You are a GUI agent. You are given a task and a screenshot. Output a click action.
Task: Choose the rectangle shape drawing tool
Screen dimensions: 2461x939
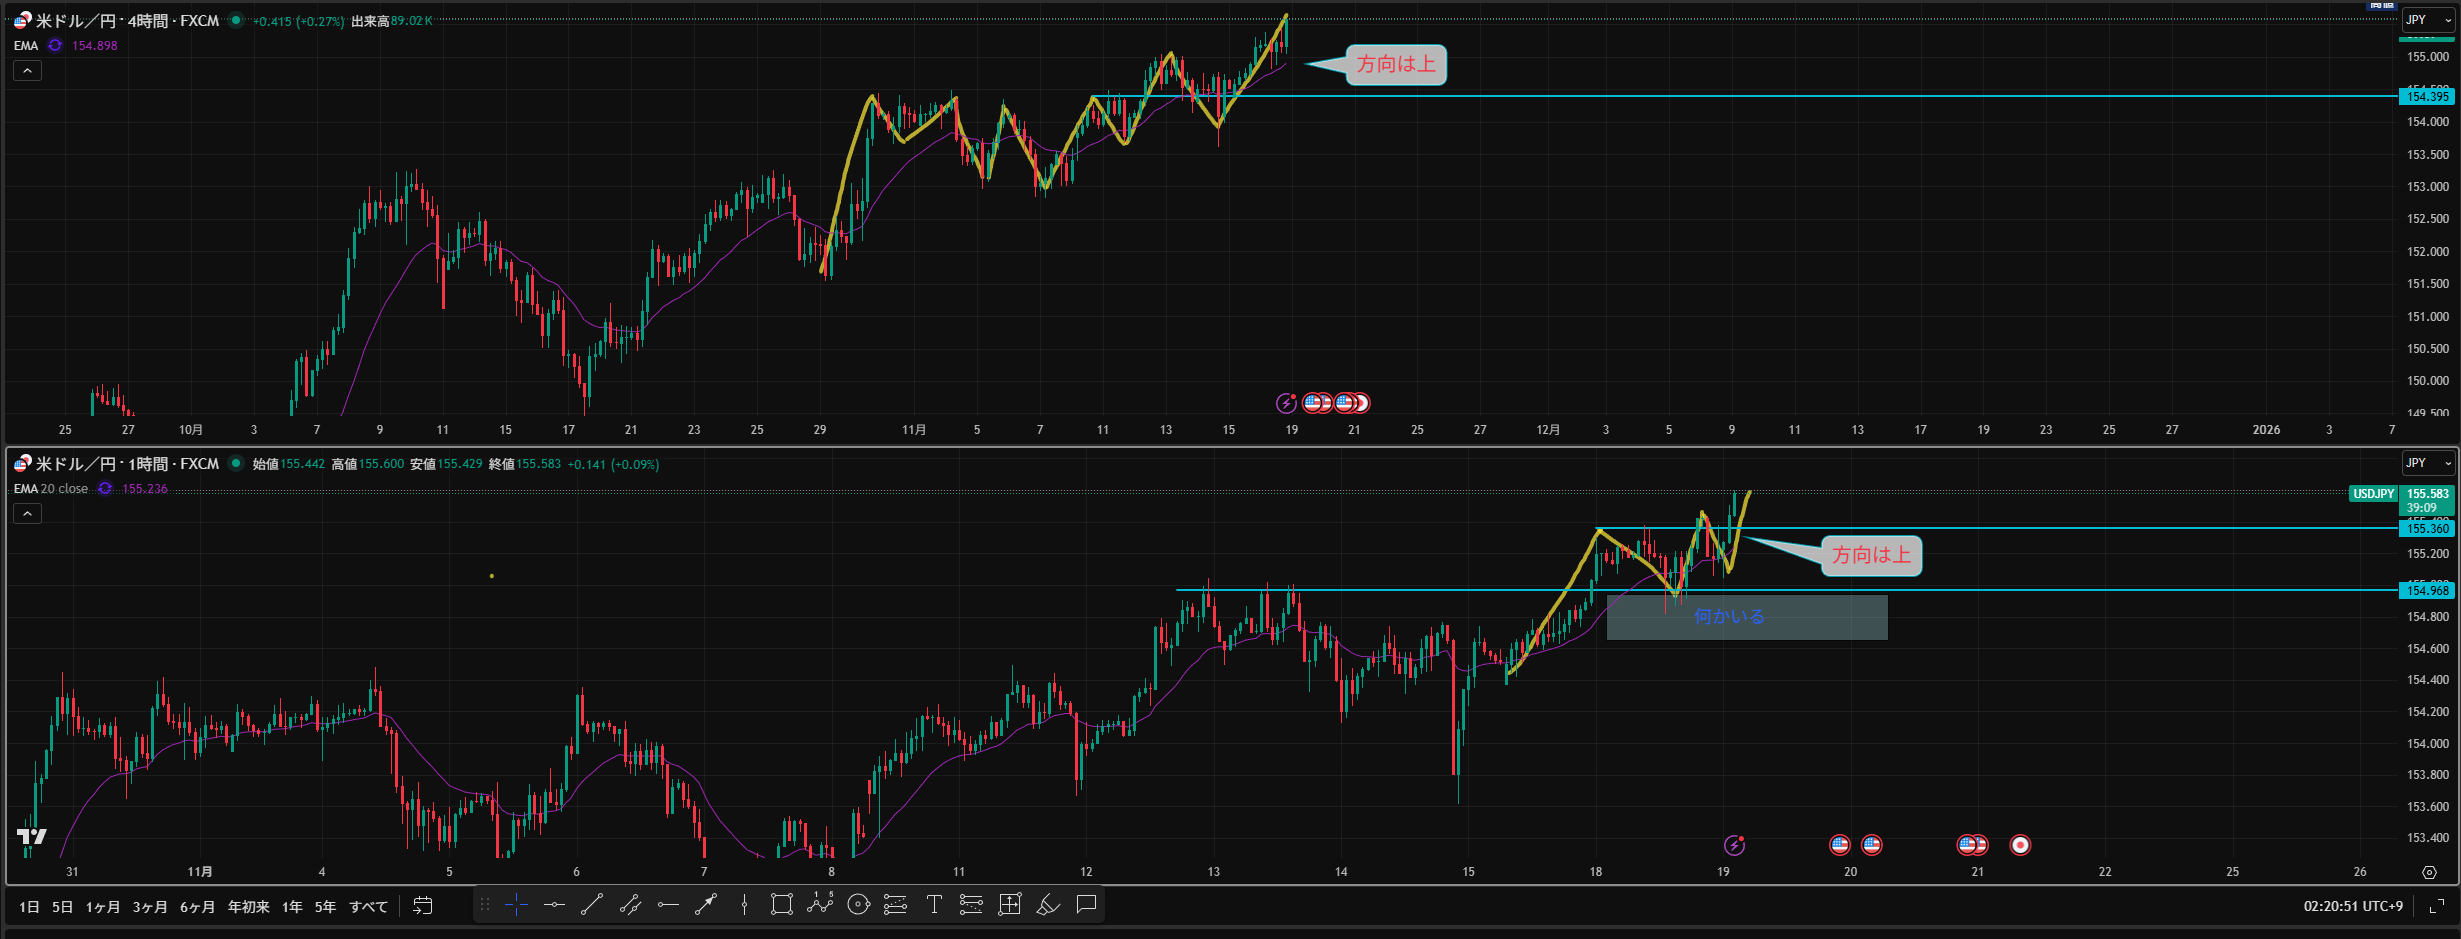click(x=782, y=905)
